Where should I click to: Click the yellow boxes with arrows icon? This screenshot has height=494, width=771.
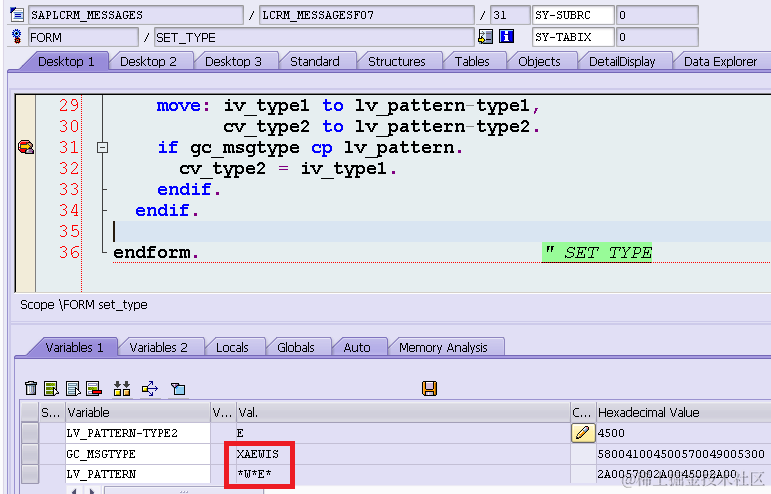click(x=122, y=388)
